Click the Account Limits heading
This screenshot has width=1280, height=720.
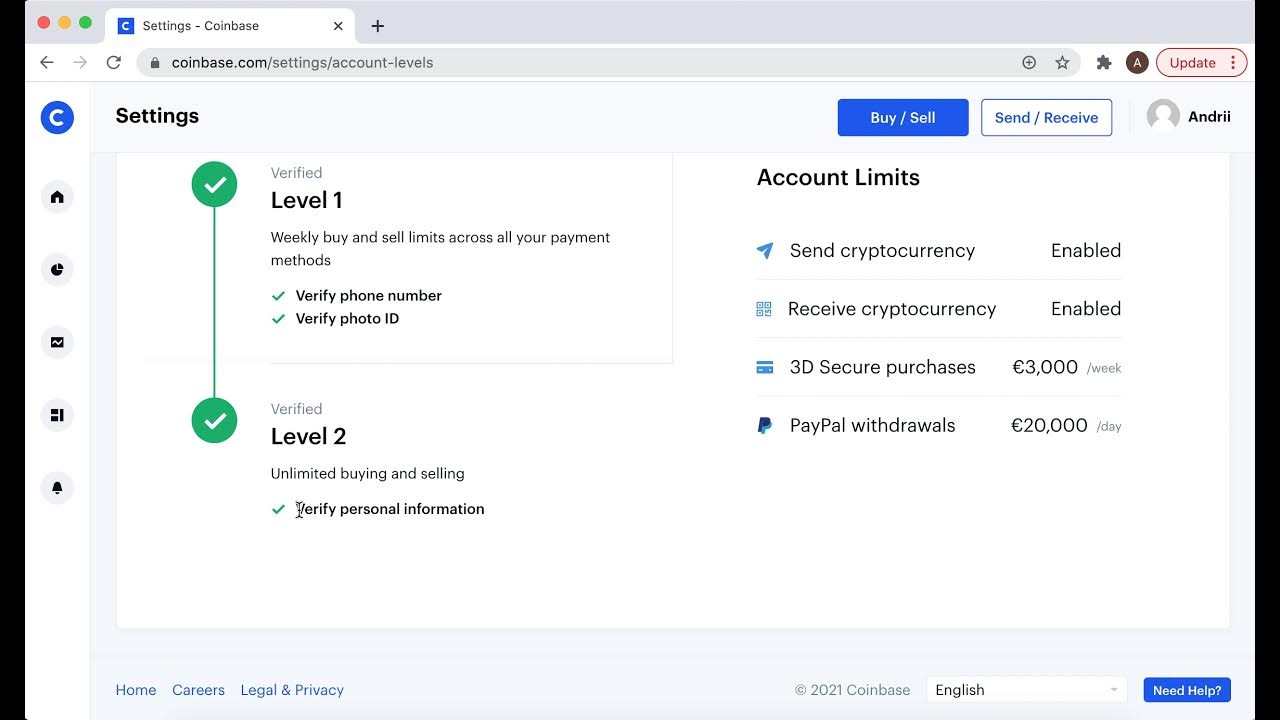[x=838, y=177]
